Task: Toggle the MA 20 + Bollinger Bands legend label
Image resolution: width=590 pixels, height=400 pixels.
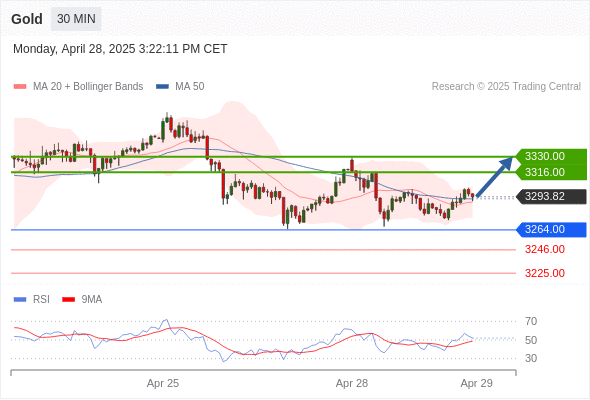Action: pos(88,87)
